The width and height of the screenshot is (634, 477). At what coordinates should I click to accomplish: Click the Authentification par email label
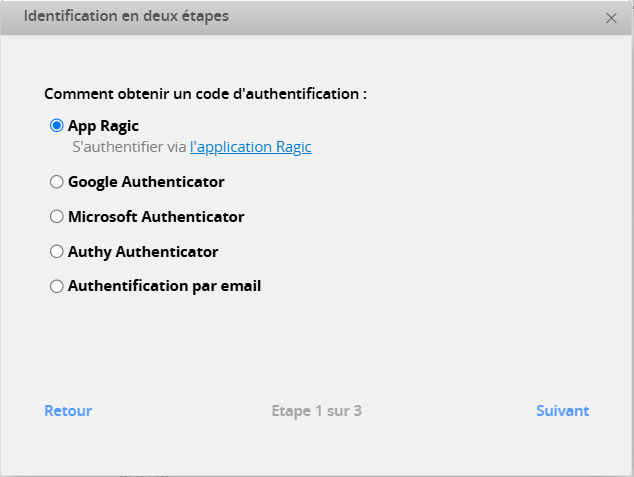coord(165,286)
